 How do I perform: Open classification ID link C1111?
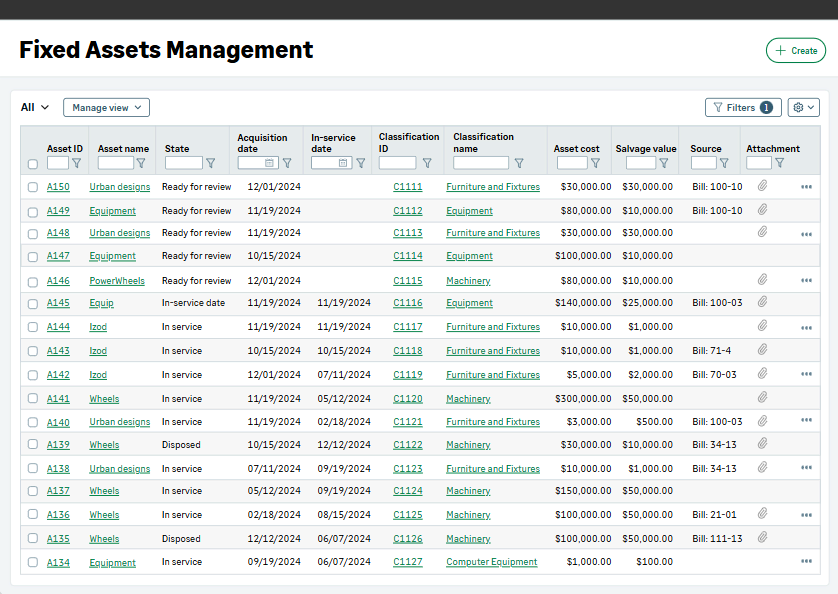(408, 187)
